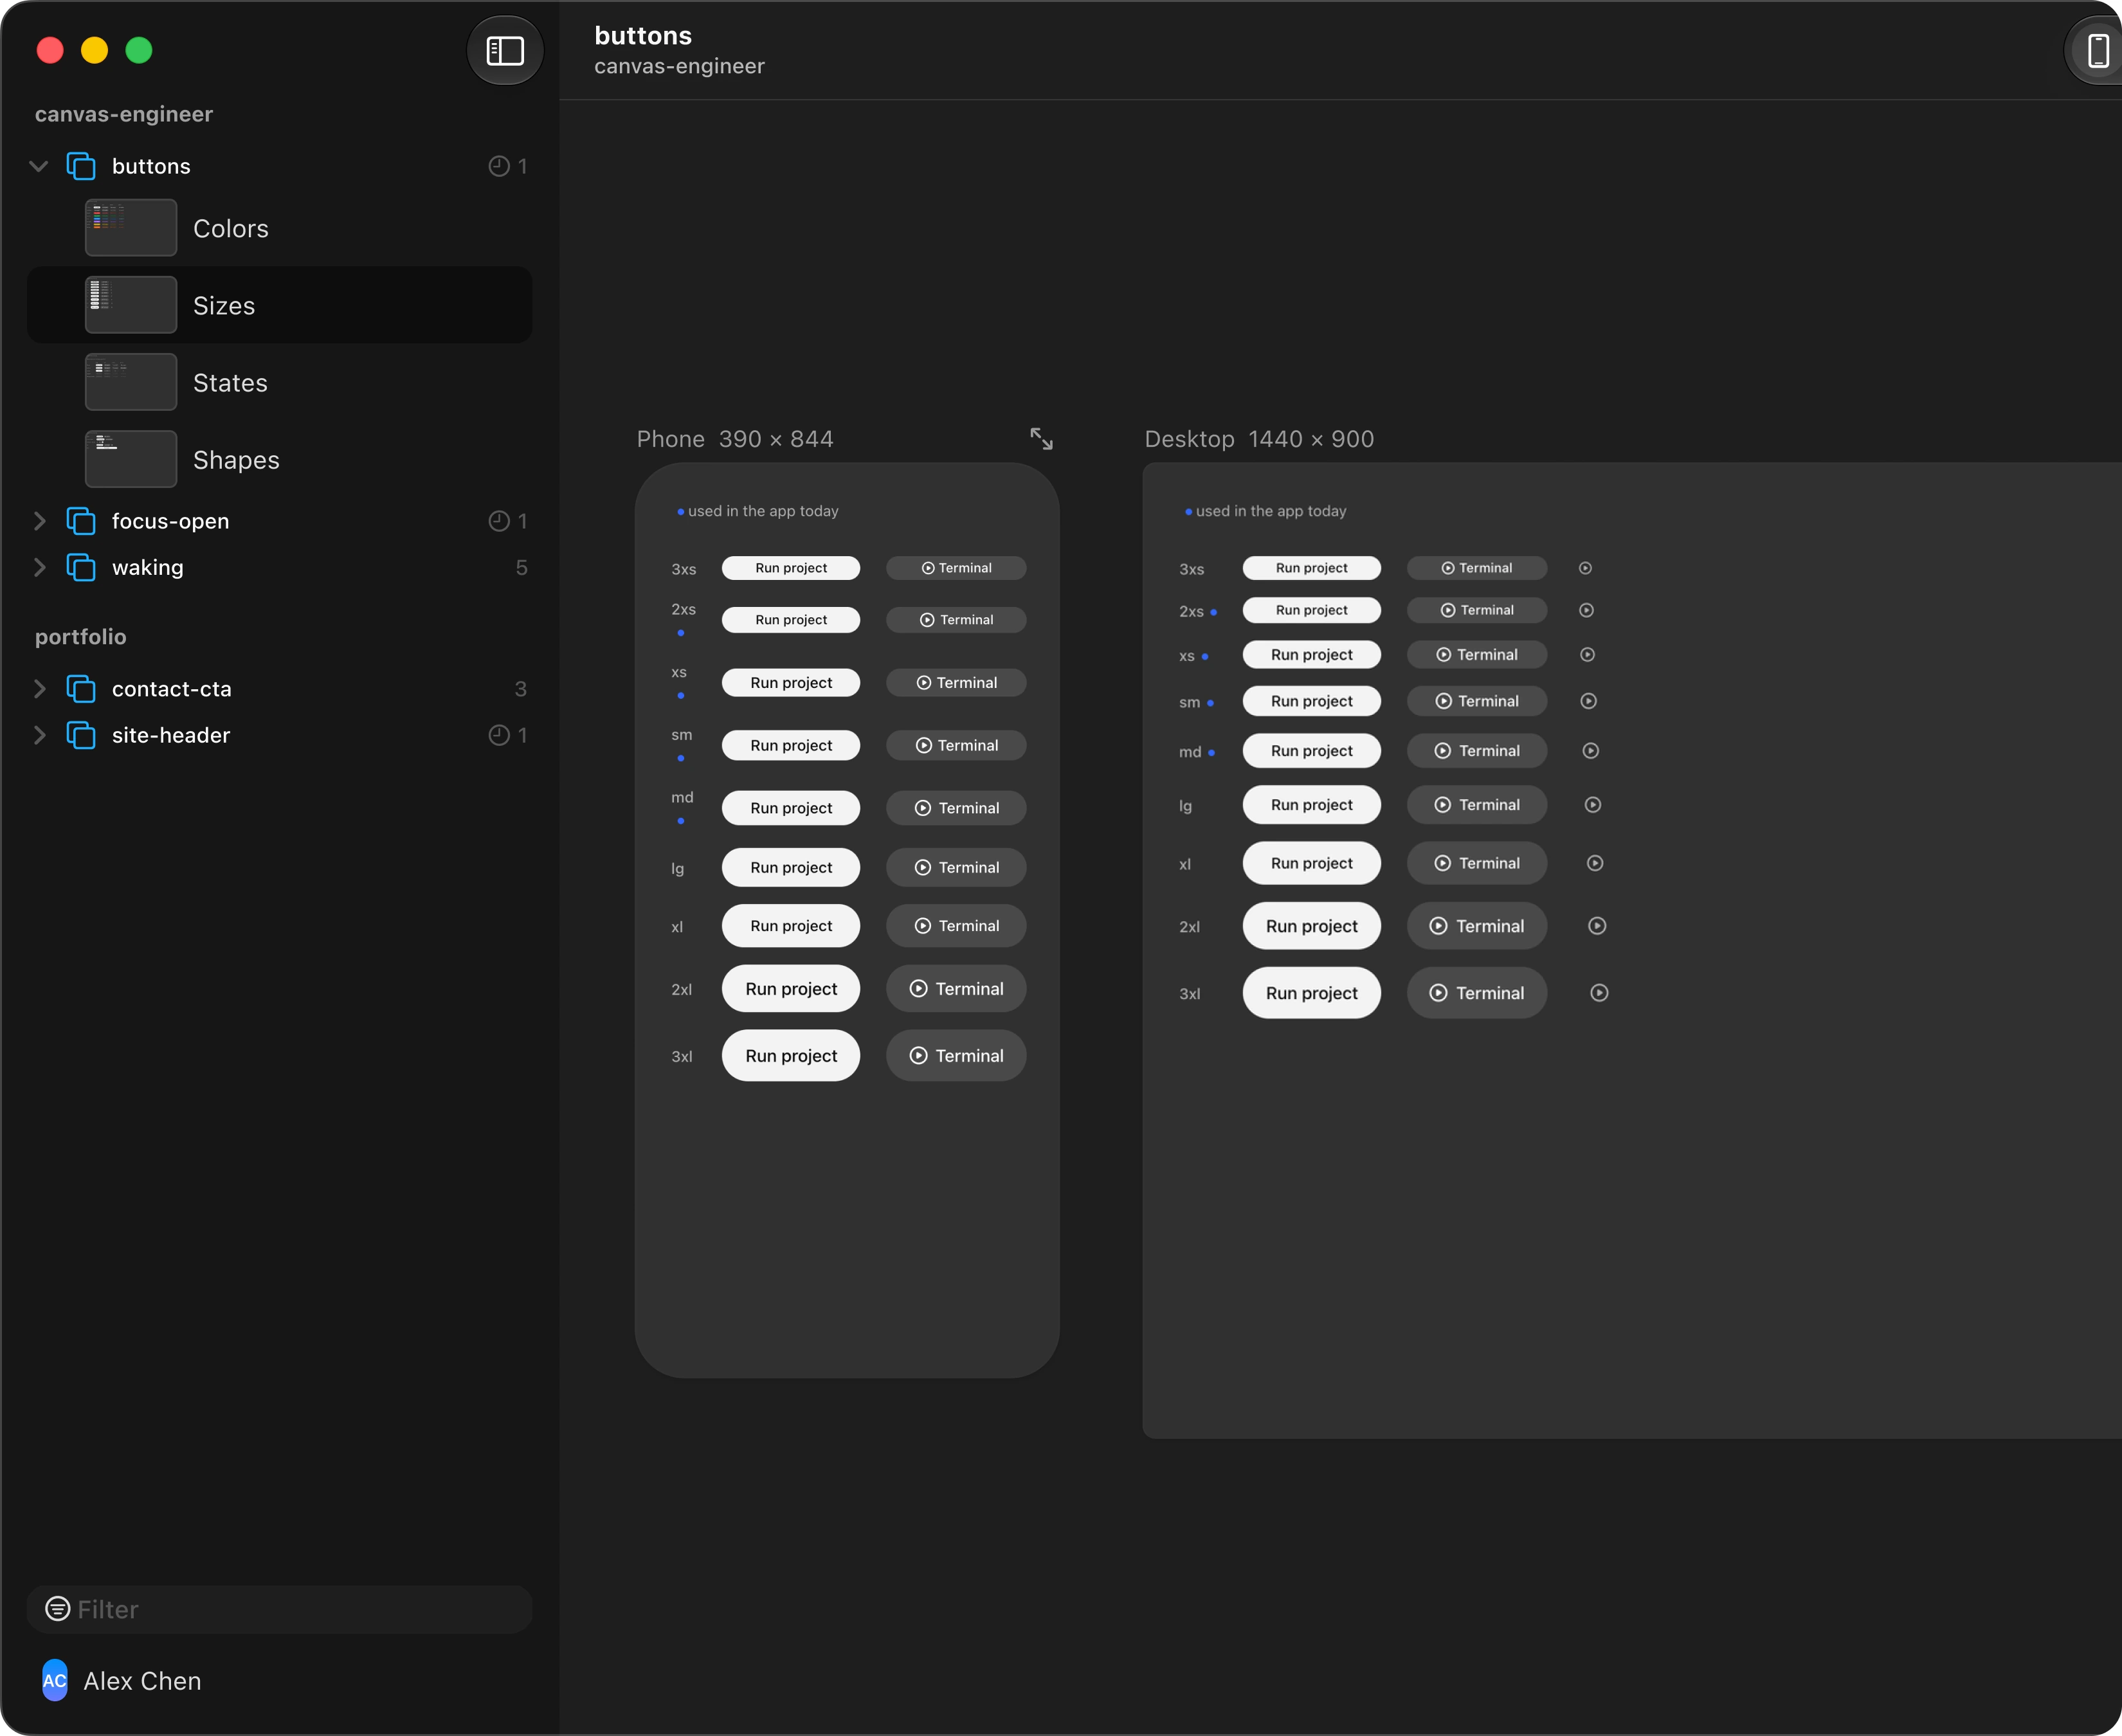The image size is (2122, 1736).
Task: Toggle the sidebar panel icon
Action: (x=505, y=50)
